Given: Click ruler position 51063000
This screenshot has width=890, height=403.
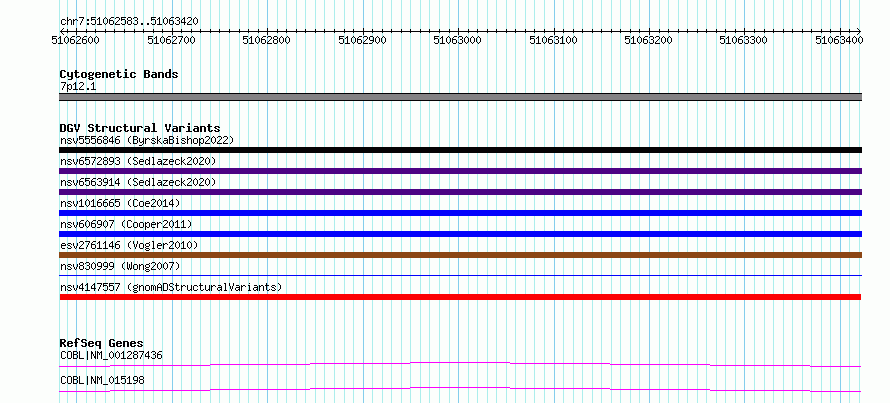Looking at the screenshot, I should pyautogui.click(x=457, y=40).
